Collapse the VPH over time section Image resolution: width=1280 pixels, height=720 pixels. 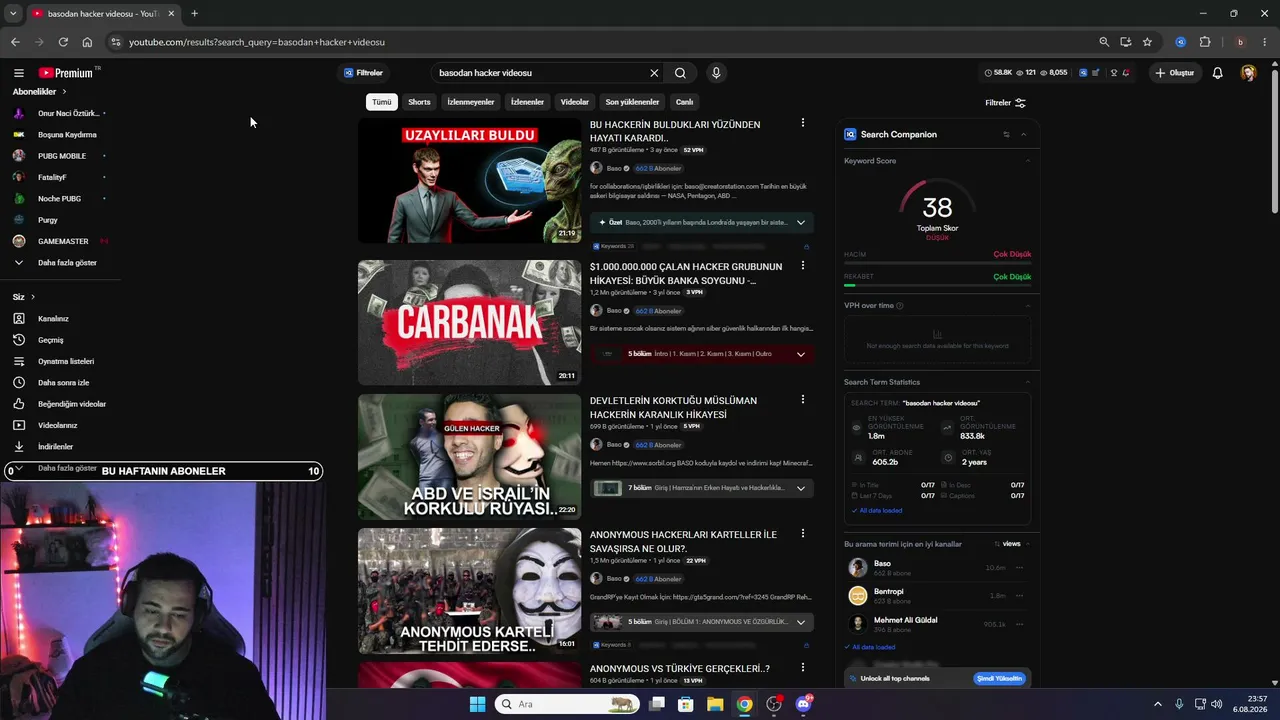[x=1028, y=306]
